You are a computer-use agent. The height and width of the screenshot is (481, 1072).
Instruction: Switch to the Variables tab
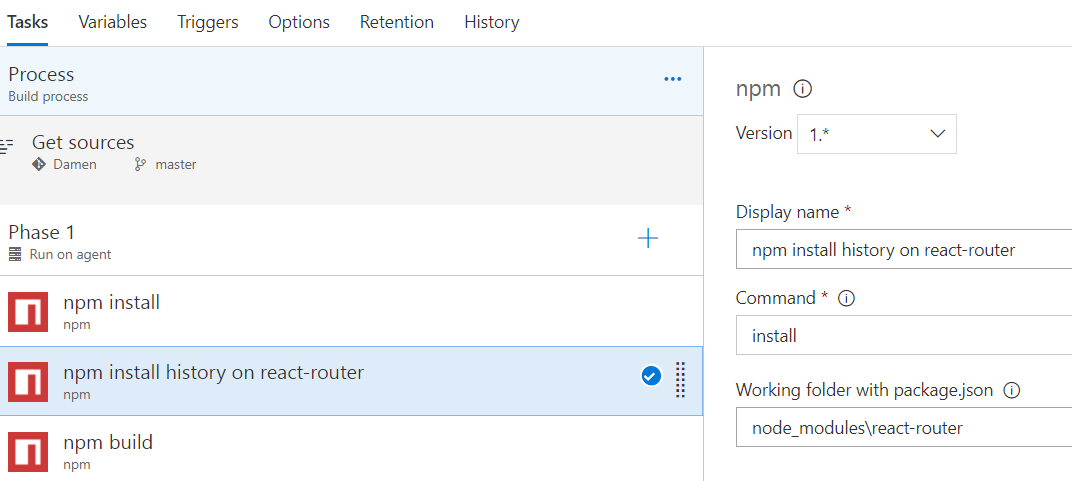click(112, 22)
